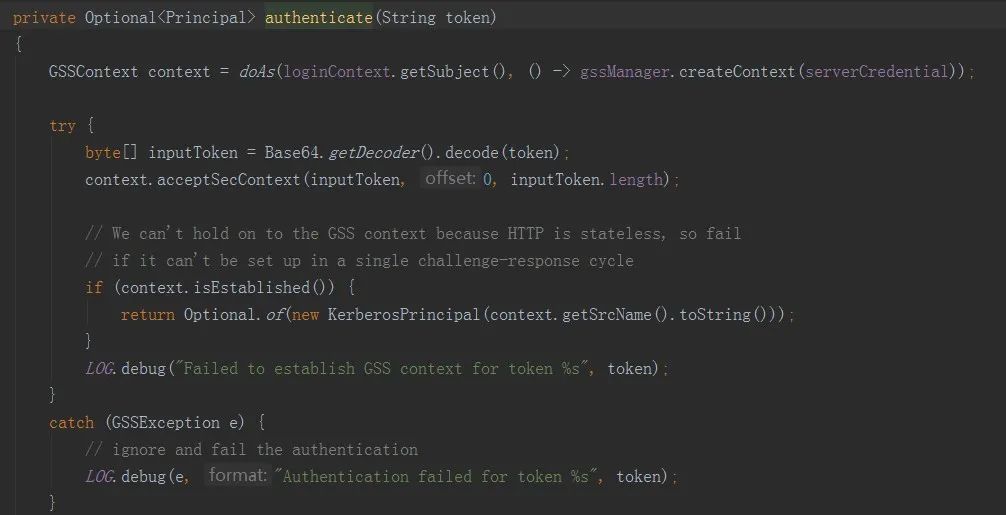The height and width of the screenshot is (515, 1006).
Task: Click the "HTTP is stateless" comment line
Action: [x=413, y=233]
